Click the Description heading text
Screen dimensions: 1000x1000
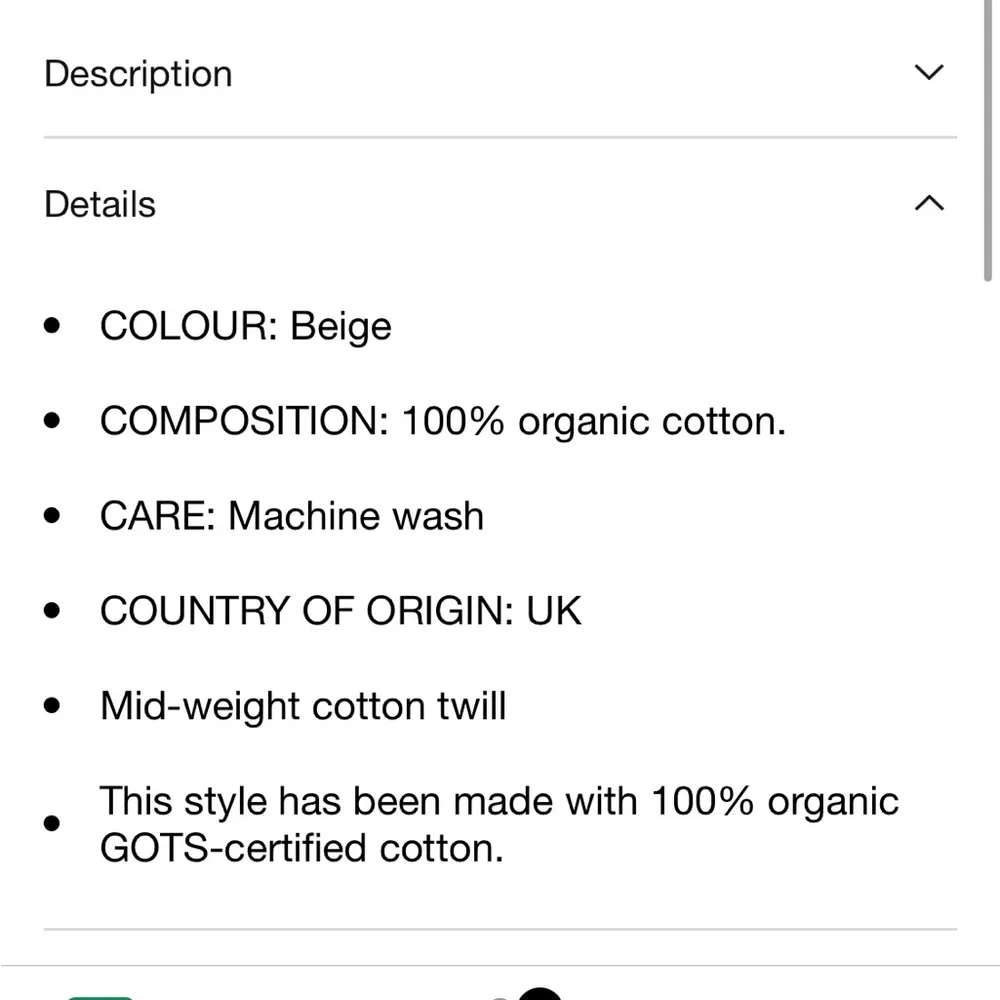pos(138,74)
